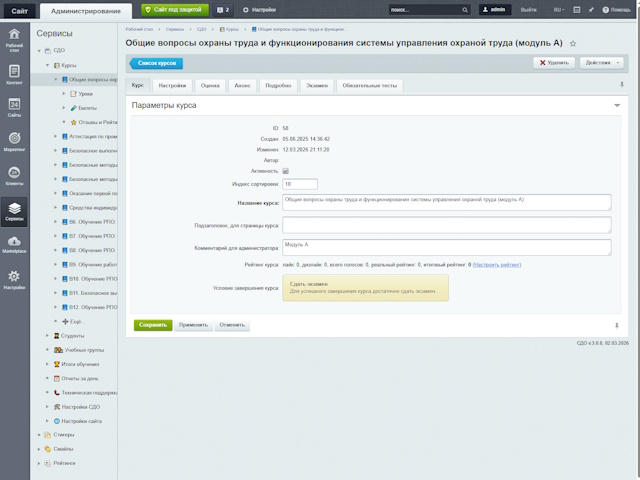Click the pin icon at the right of the tab row

point(622,84)
